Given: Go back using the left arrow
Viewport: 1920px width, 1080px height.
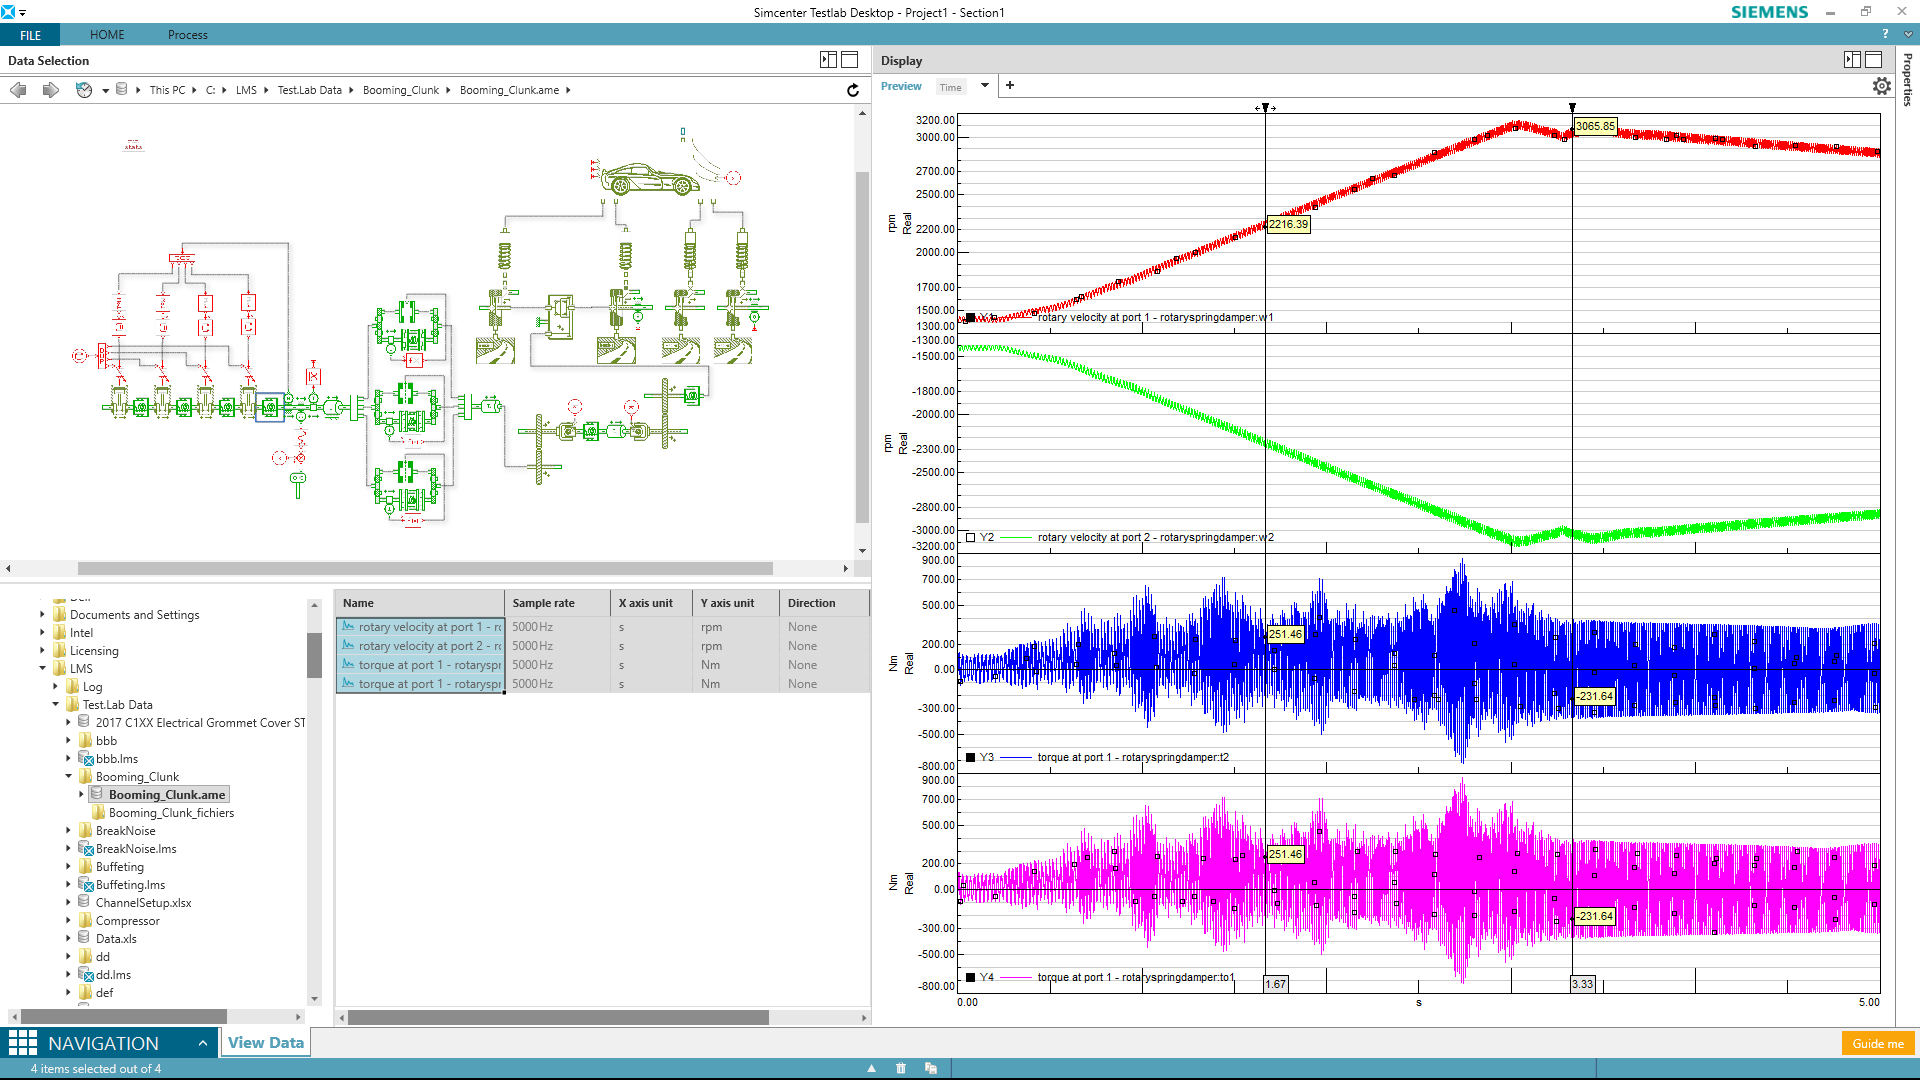Looking at the screenshot, I should coord(18,90).
